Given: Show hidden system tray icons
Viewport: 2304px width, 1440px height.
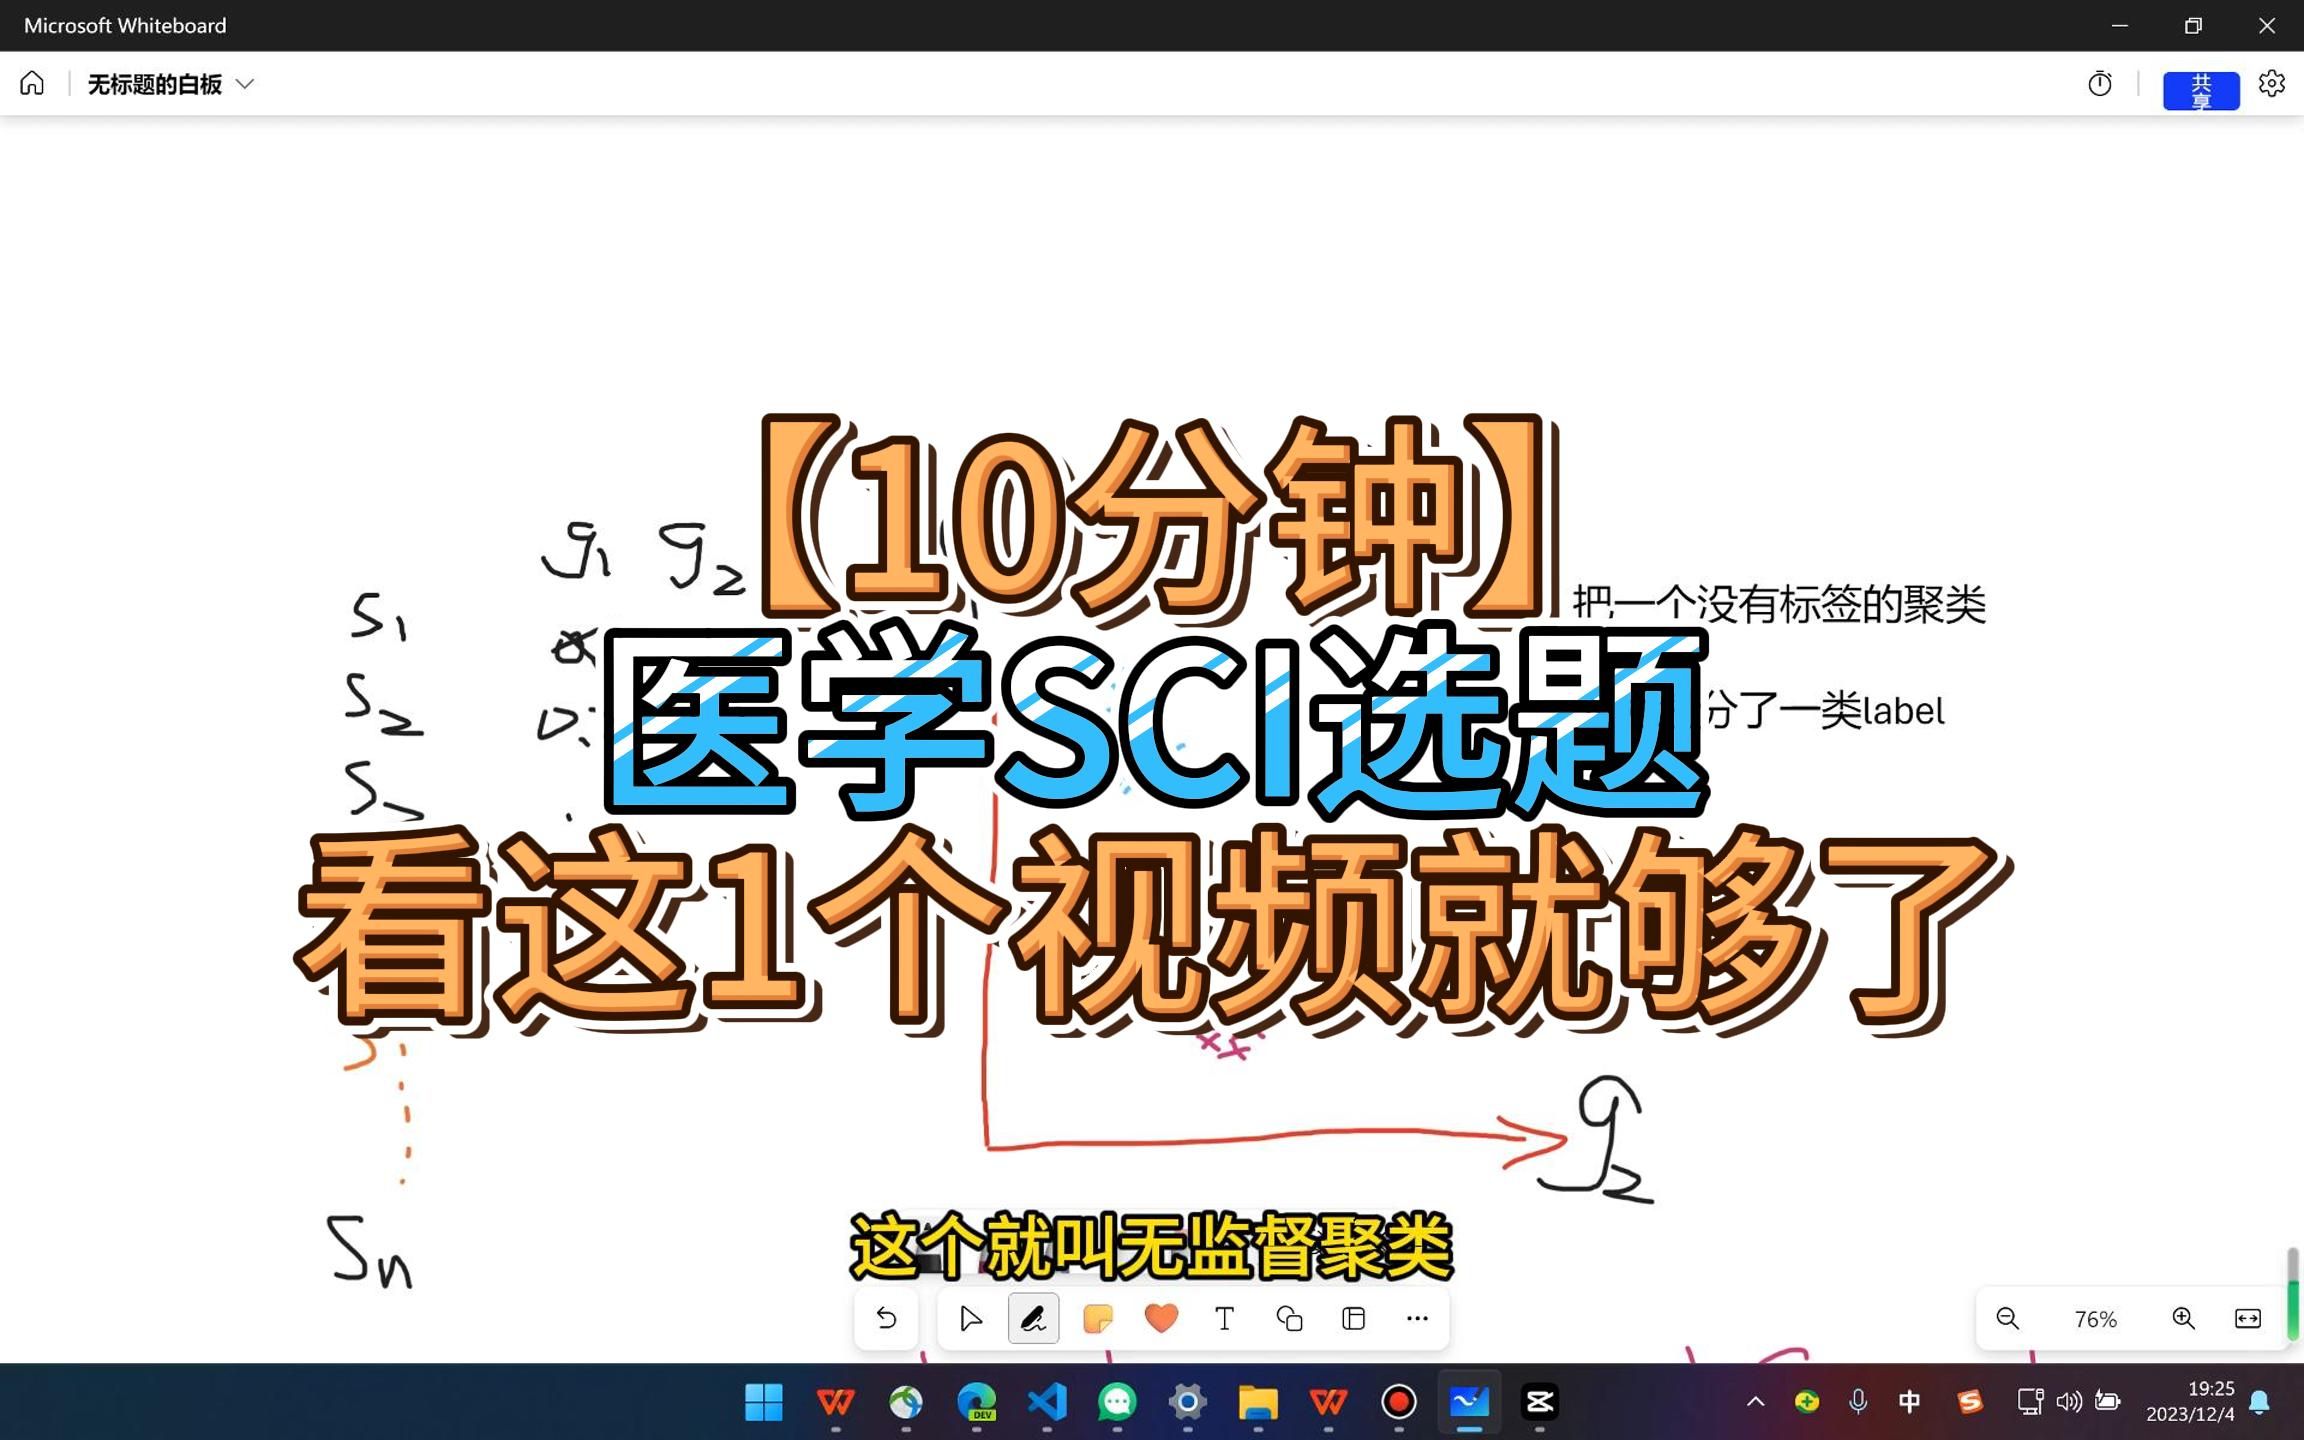Looking at the screenshot, I should pyautogui.click(x=1756, y=1402).
